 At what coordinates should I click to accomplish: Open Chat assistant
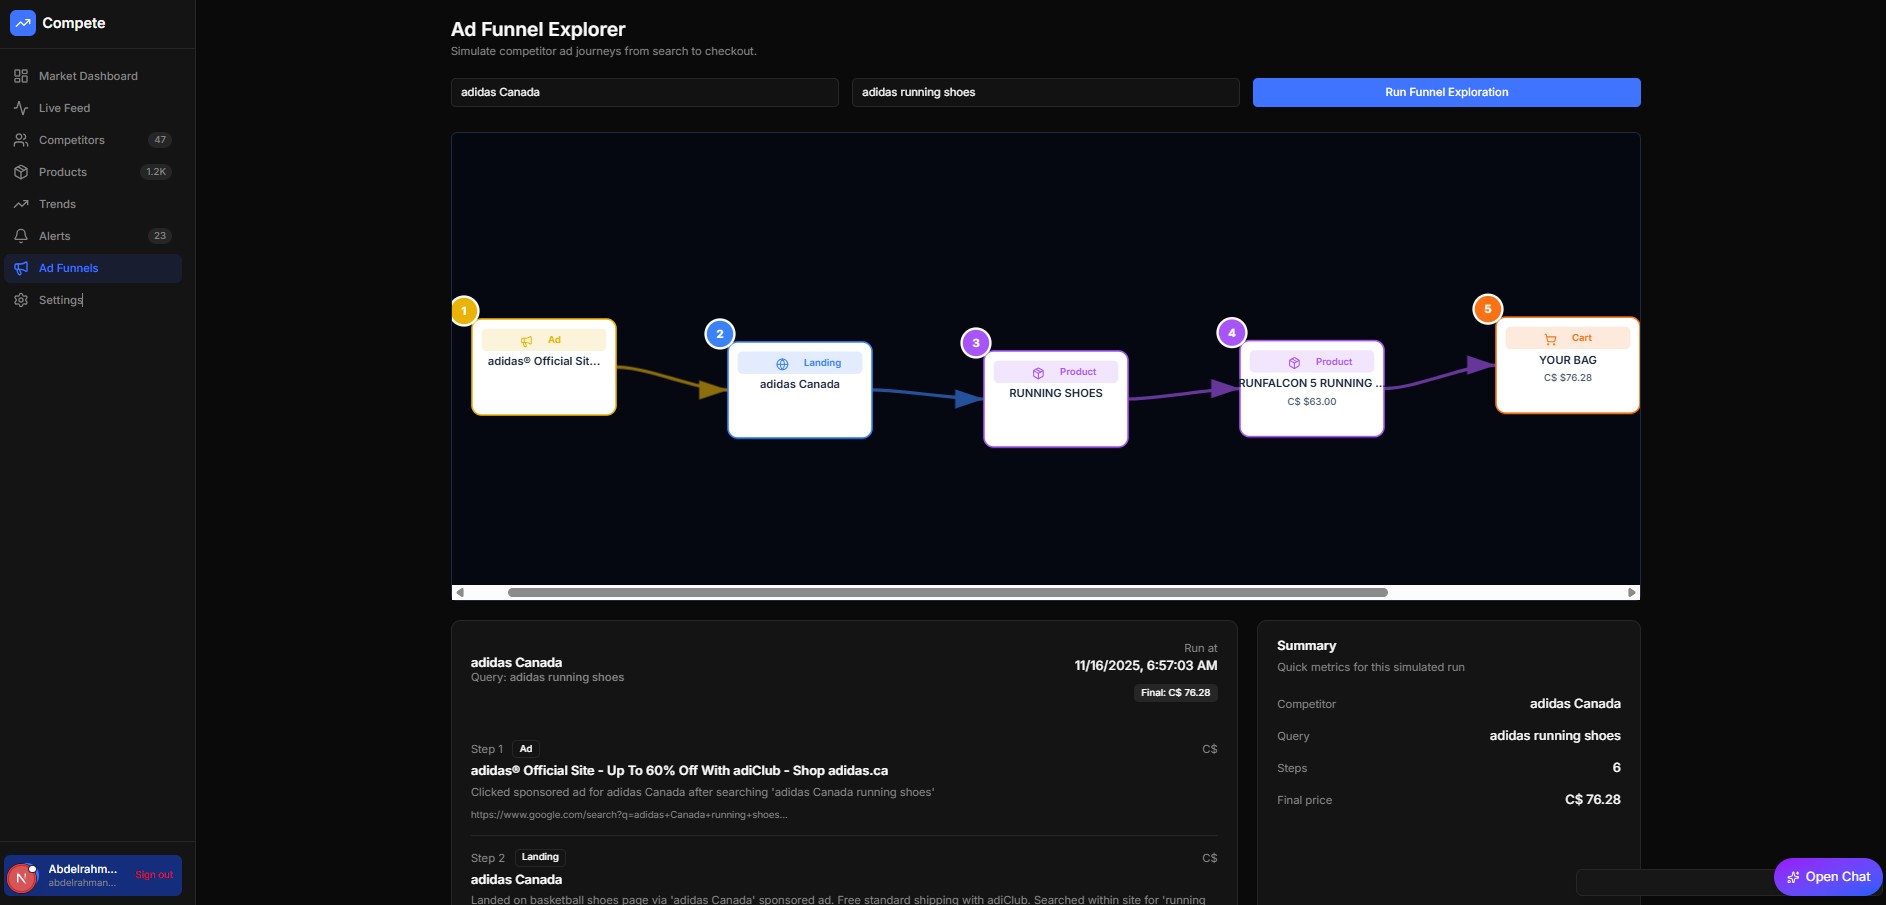pos(1828,877)
